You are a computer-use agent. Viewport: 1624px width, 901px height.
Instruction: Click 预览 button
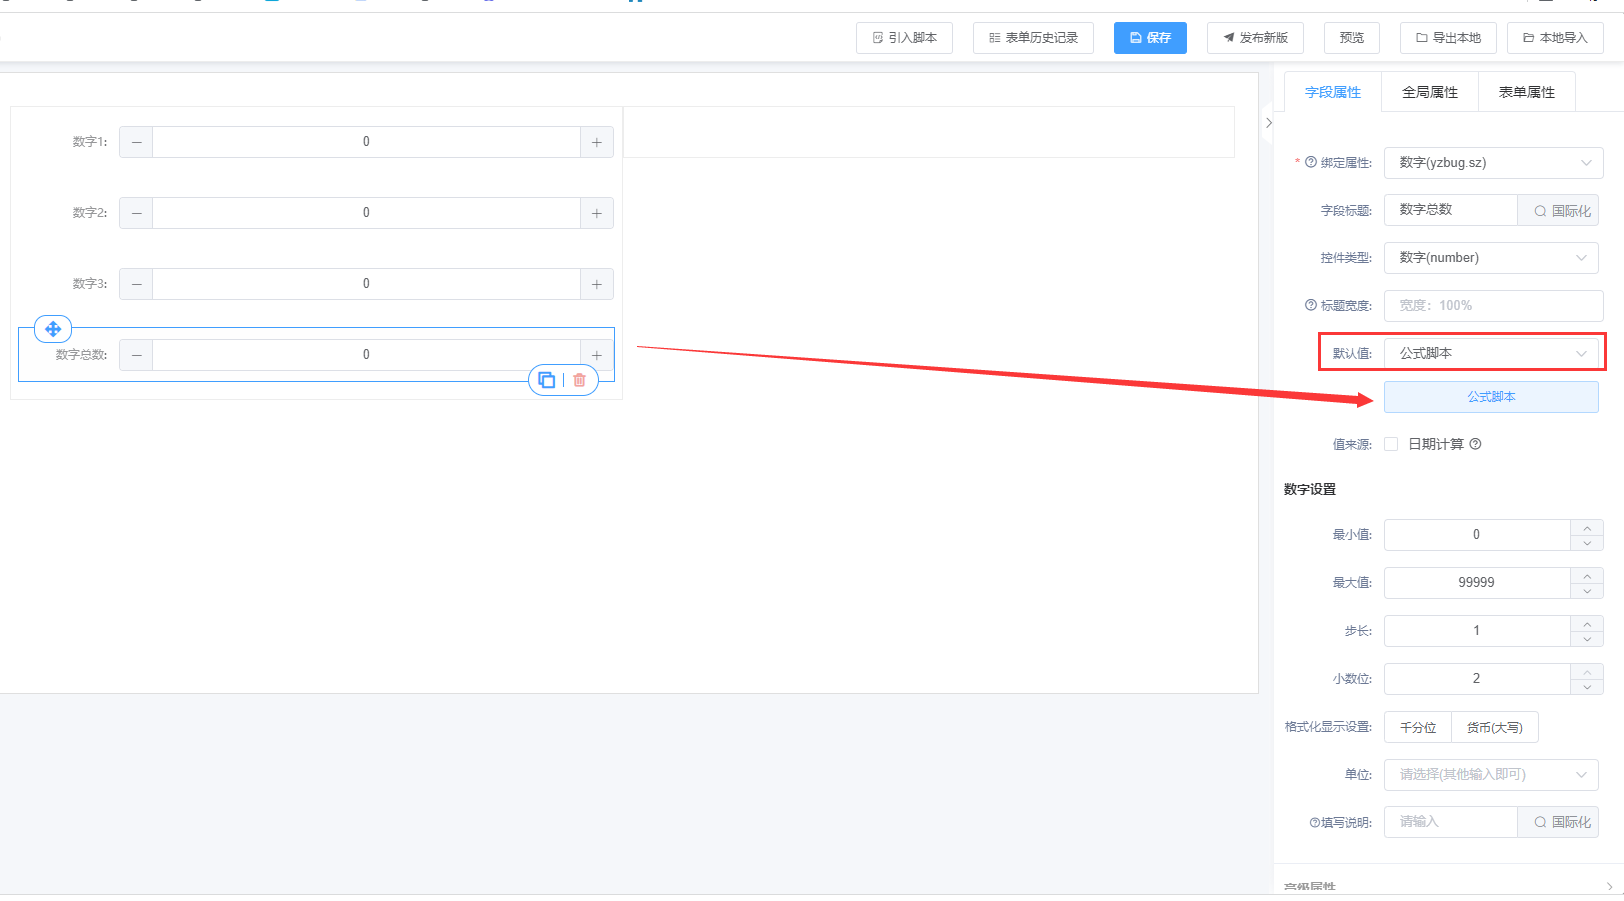tap(1352, 38)
